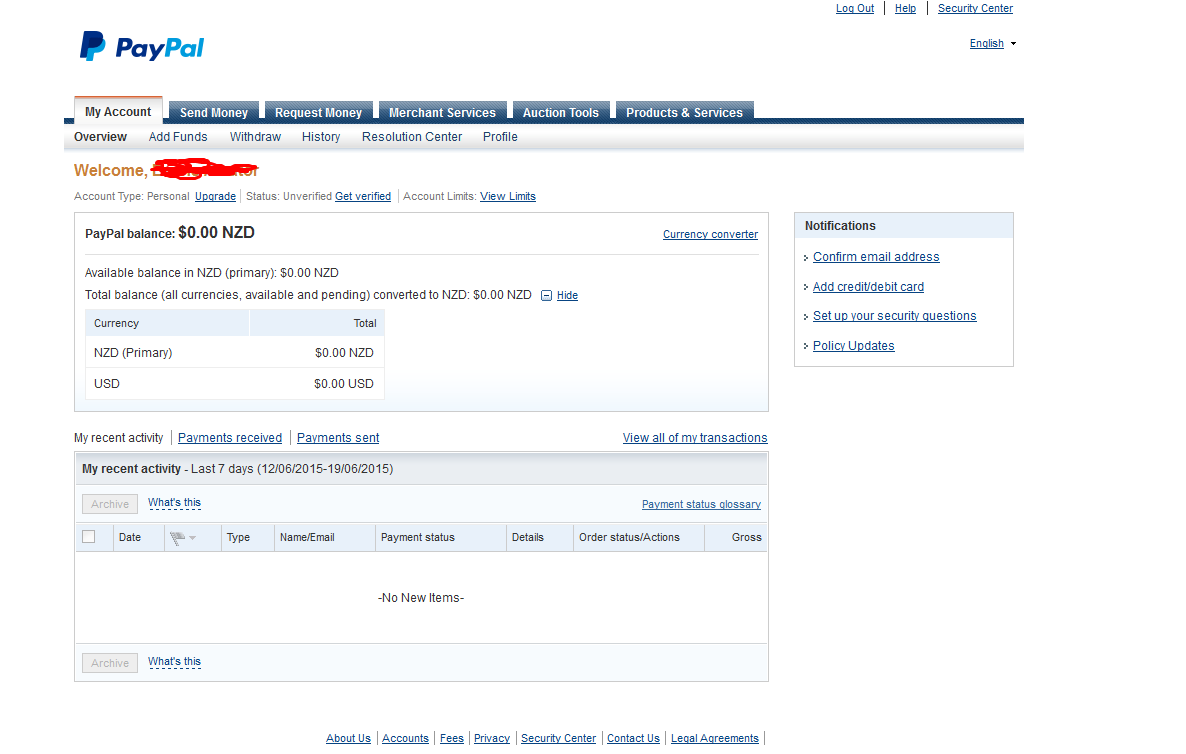The height and width of the screenshot is (754, 1186).
Task: View account History
Action: click(321, 137)
